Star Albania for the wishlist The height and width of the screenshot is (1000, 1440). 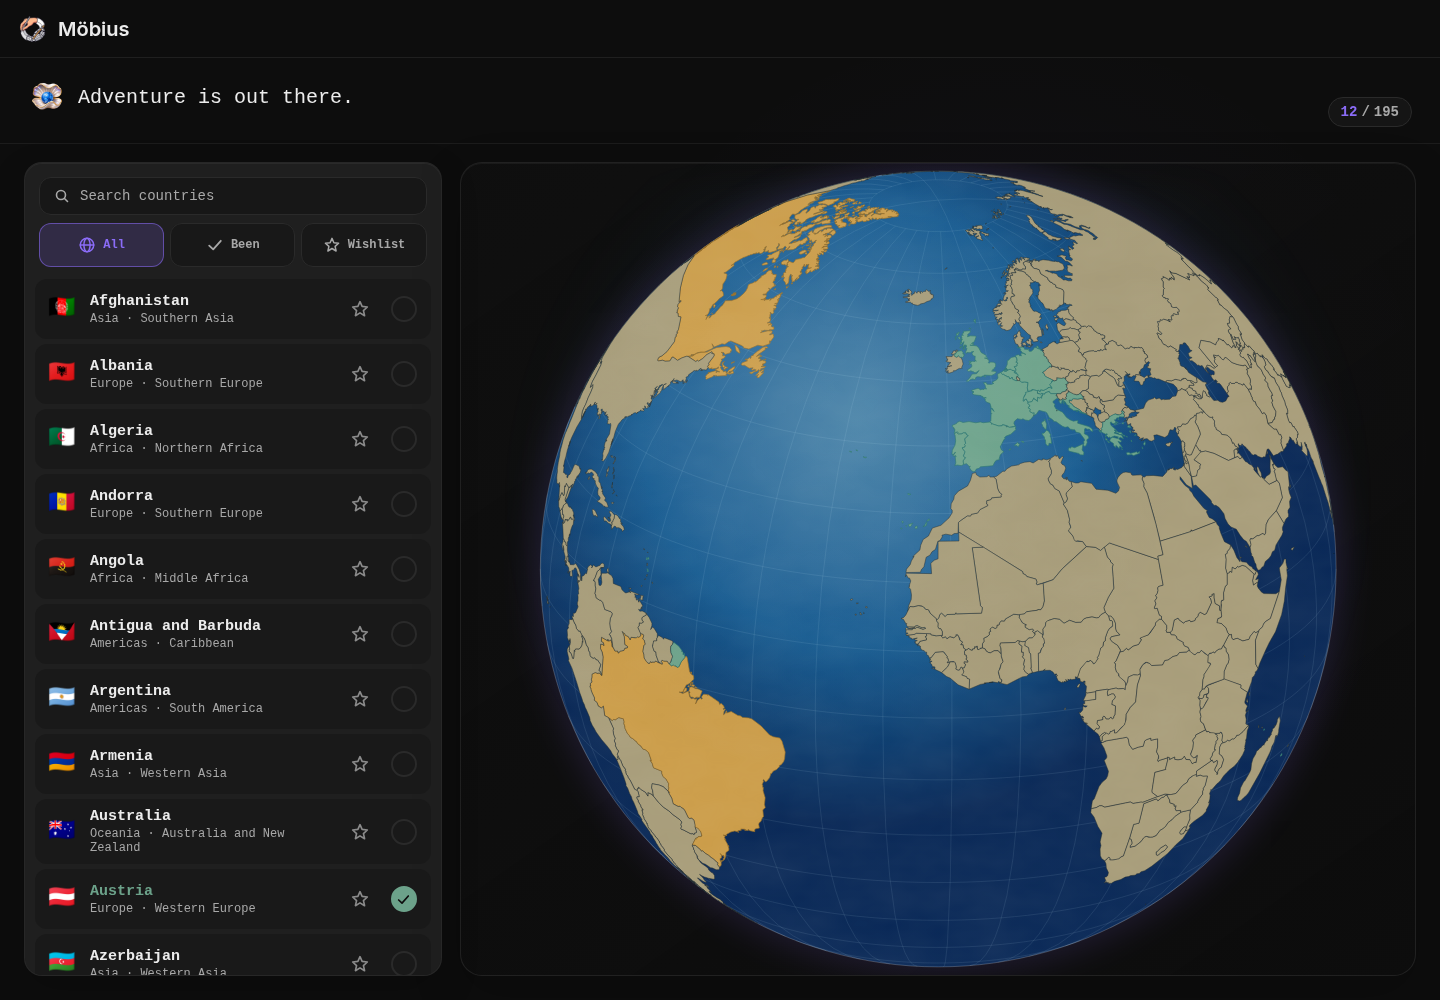click(x=360, y=374)
